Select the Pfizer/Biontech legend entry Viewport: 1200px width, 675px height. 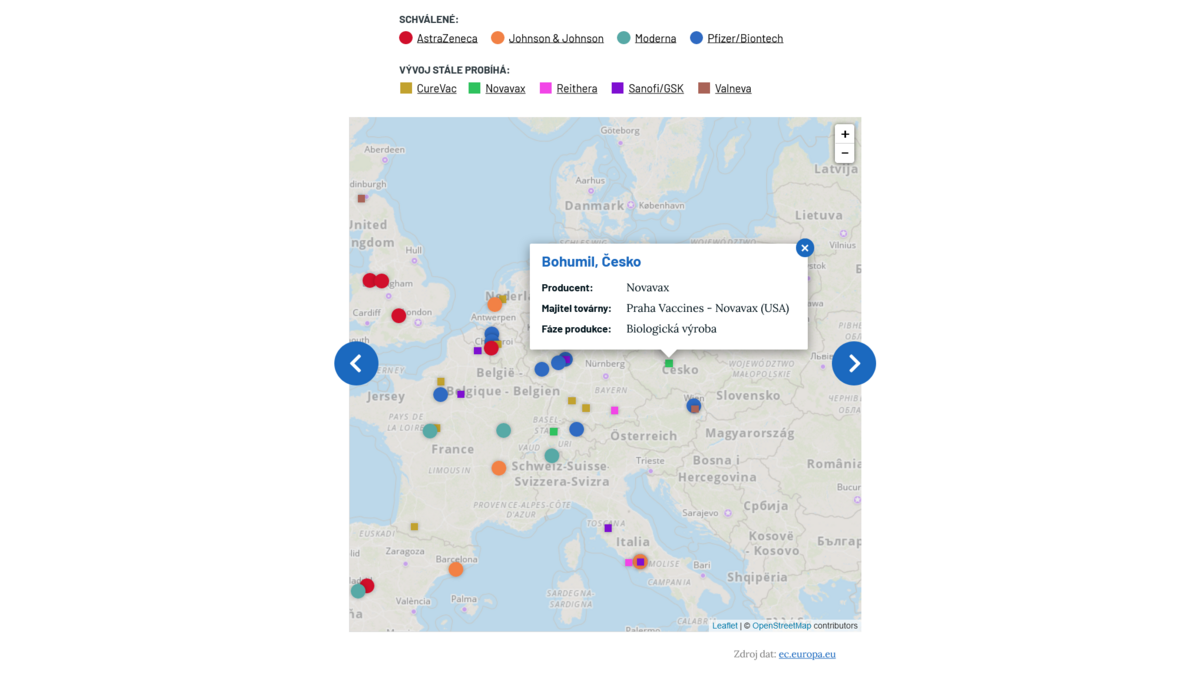point(744,38)
